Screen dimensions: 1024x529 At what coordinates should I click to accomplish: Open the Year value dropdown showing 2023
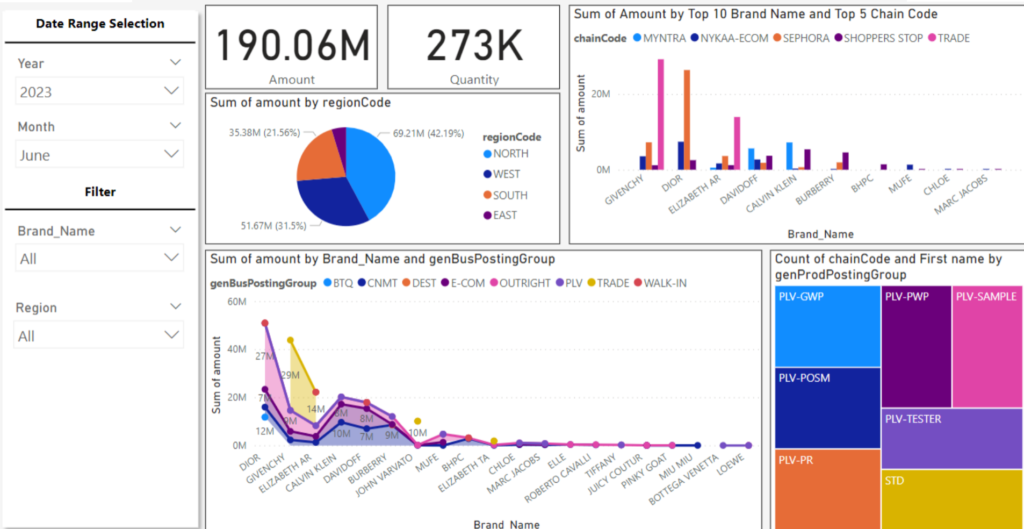[99, 91]
